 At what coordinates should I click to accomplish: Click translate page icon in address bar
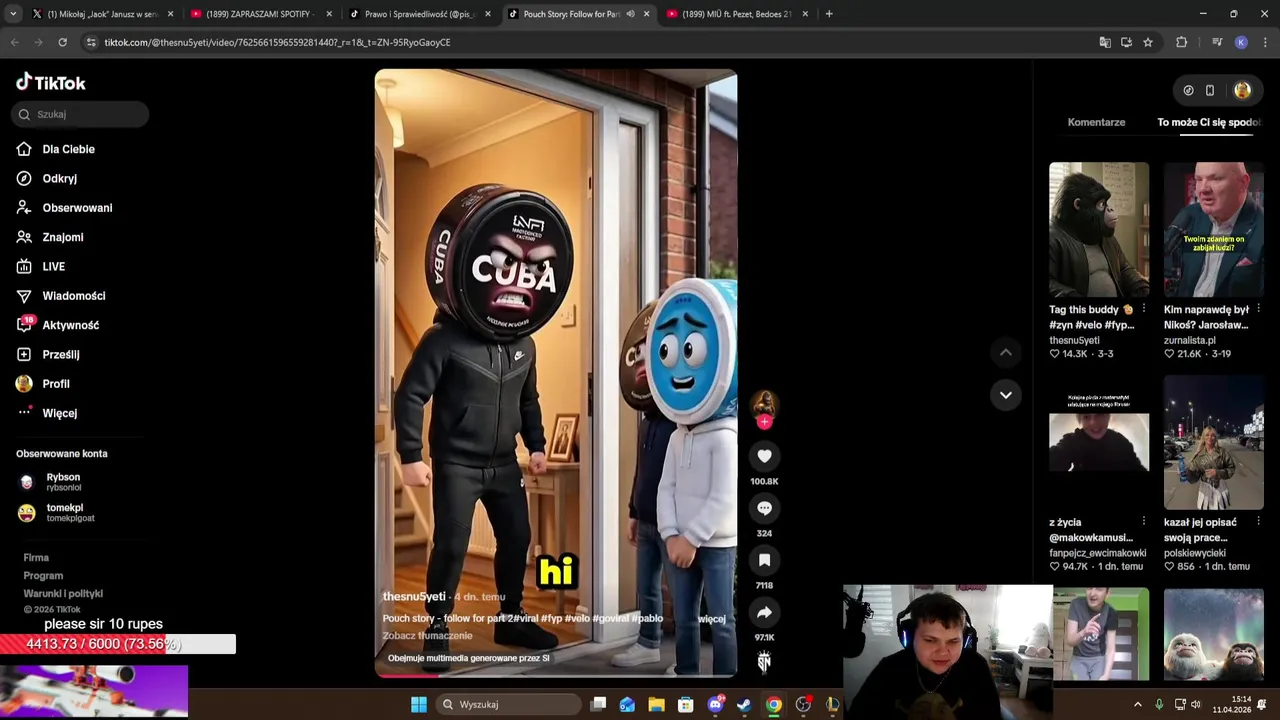click(x=1105, y=42)
